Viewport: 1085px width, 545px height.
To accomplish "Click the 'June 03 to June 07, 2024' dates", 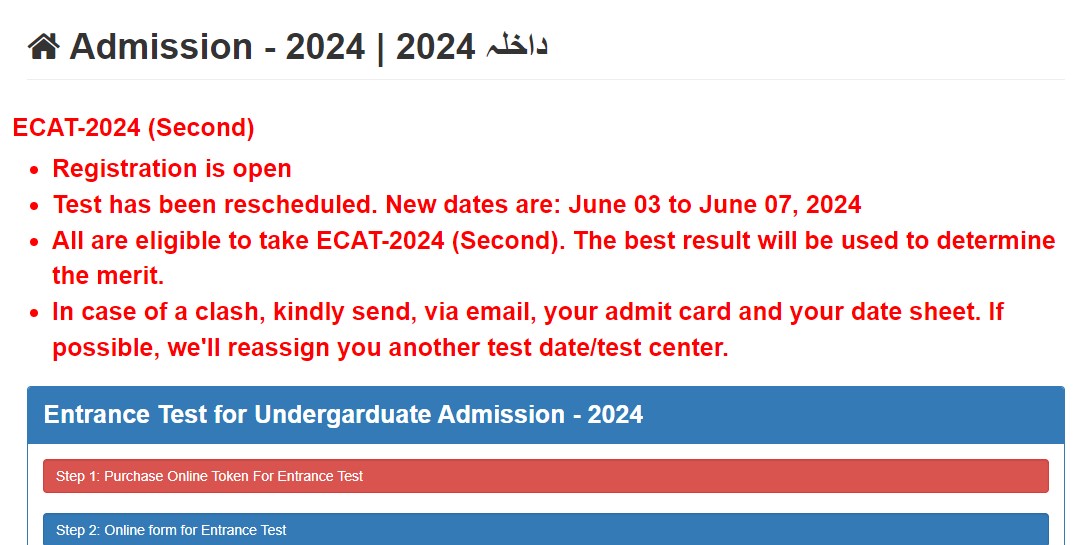I will tap(715, 205).
